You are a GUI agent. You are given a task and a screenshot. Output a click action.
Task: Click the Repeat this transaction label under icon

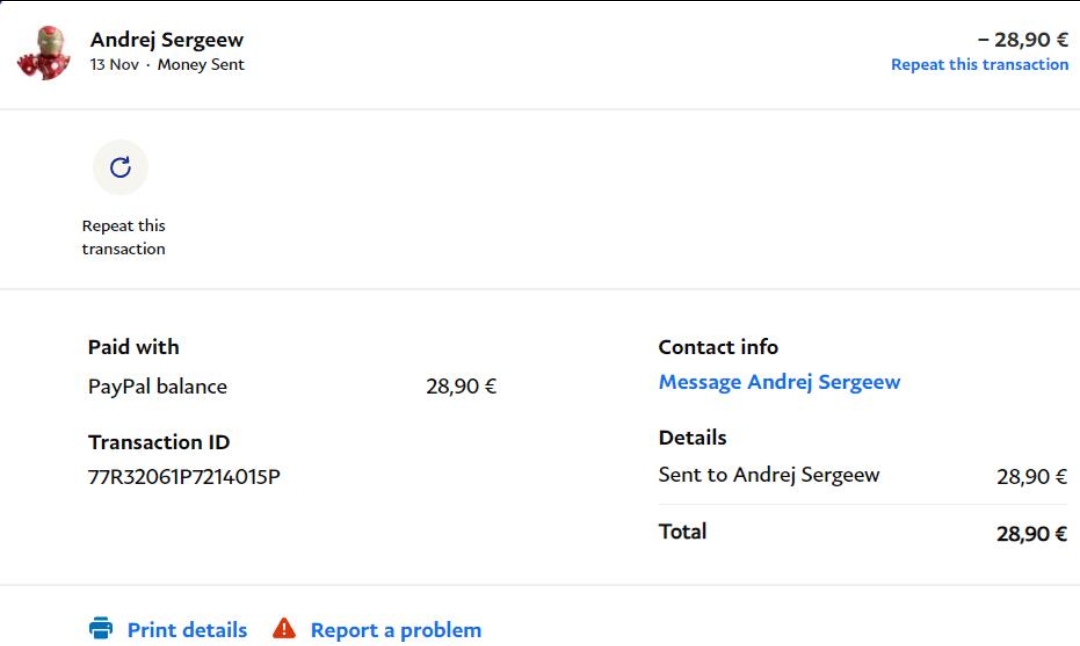point(123,237)
